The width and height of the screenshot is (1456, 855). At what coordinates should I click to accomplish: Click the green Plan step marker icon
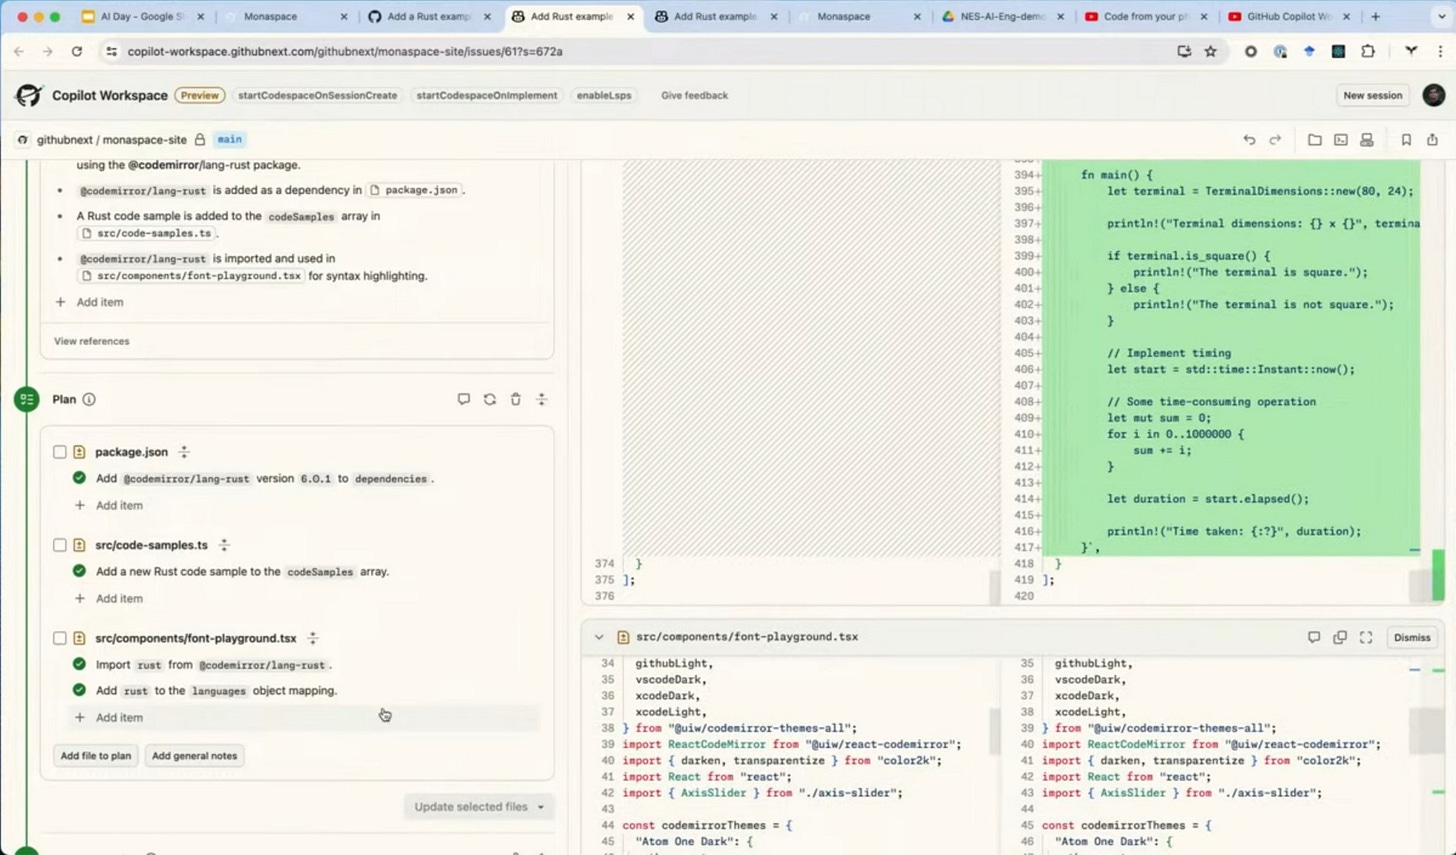(x=27, y=399)
